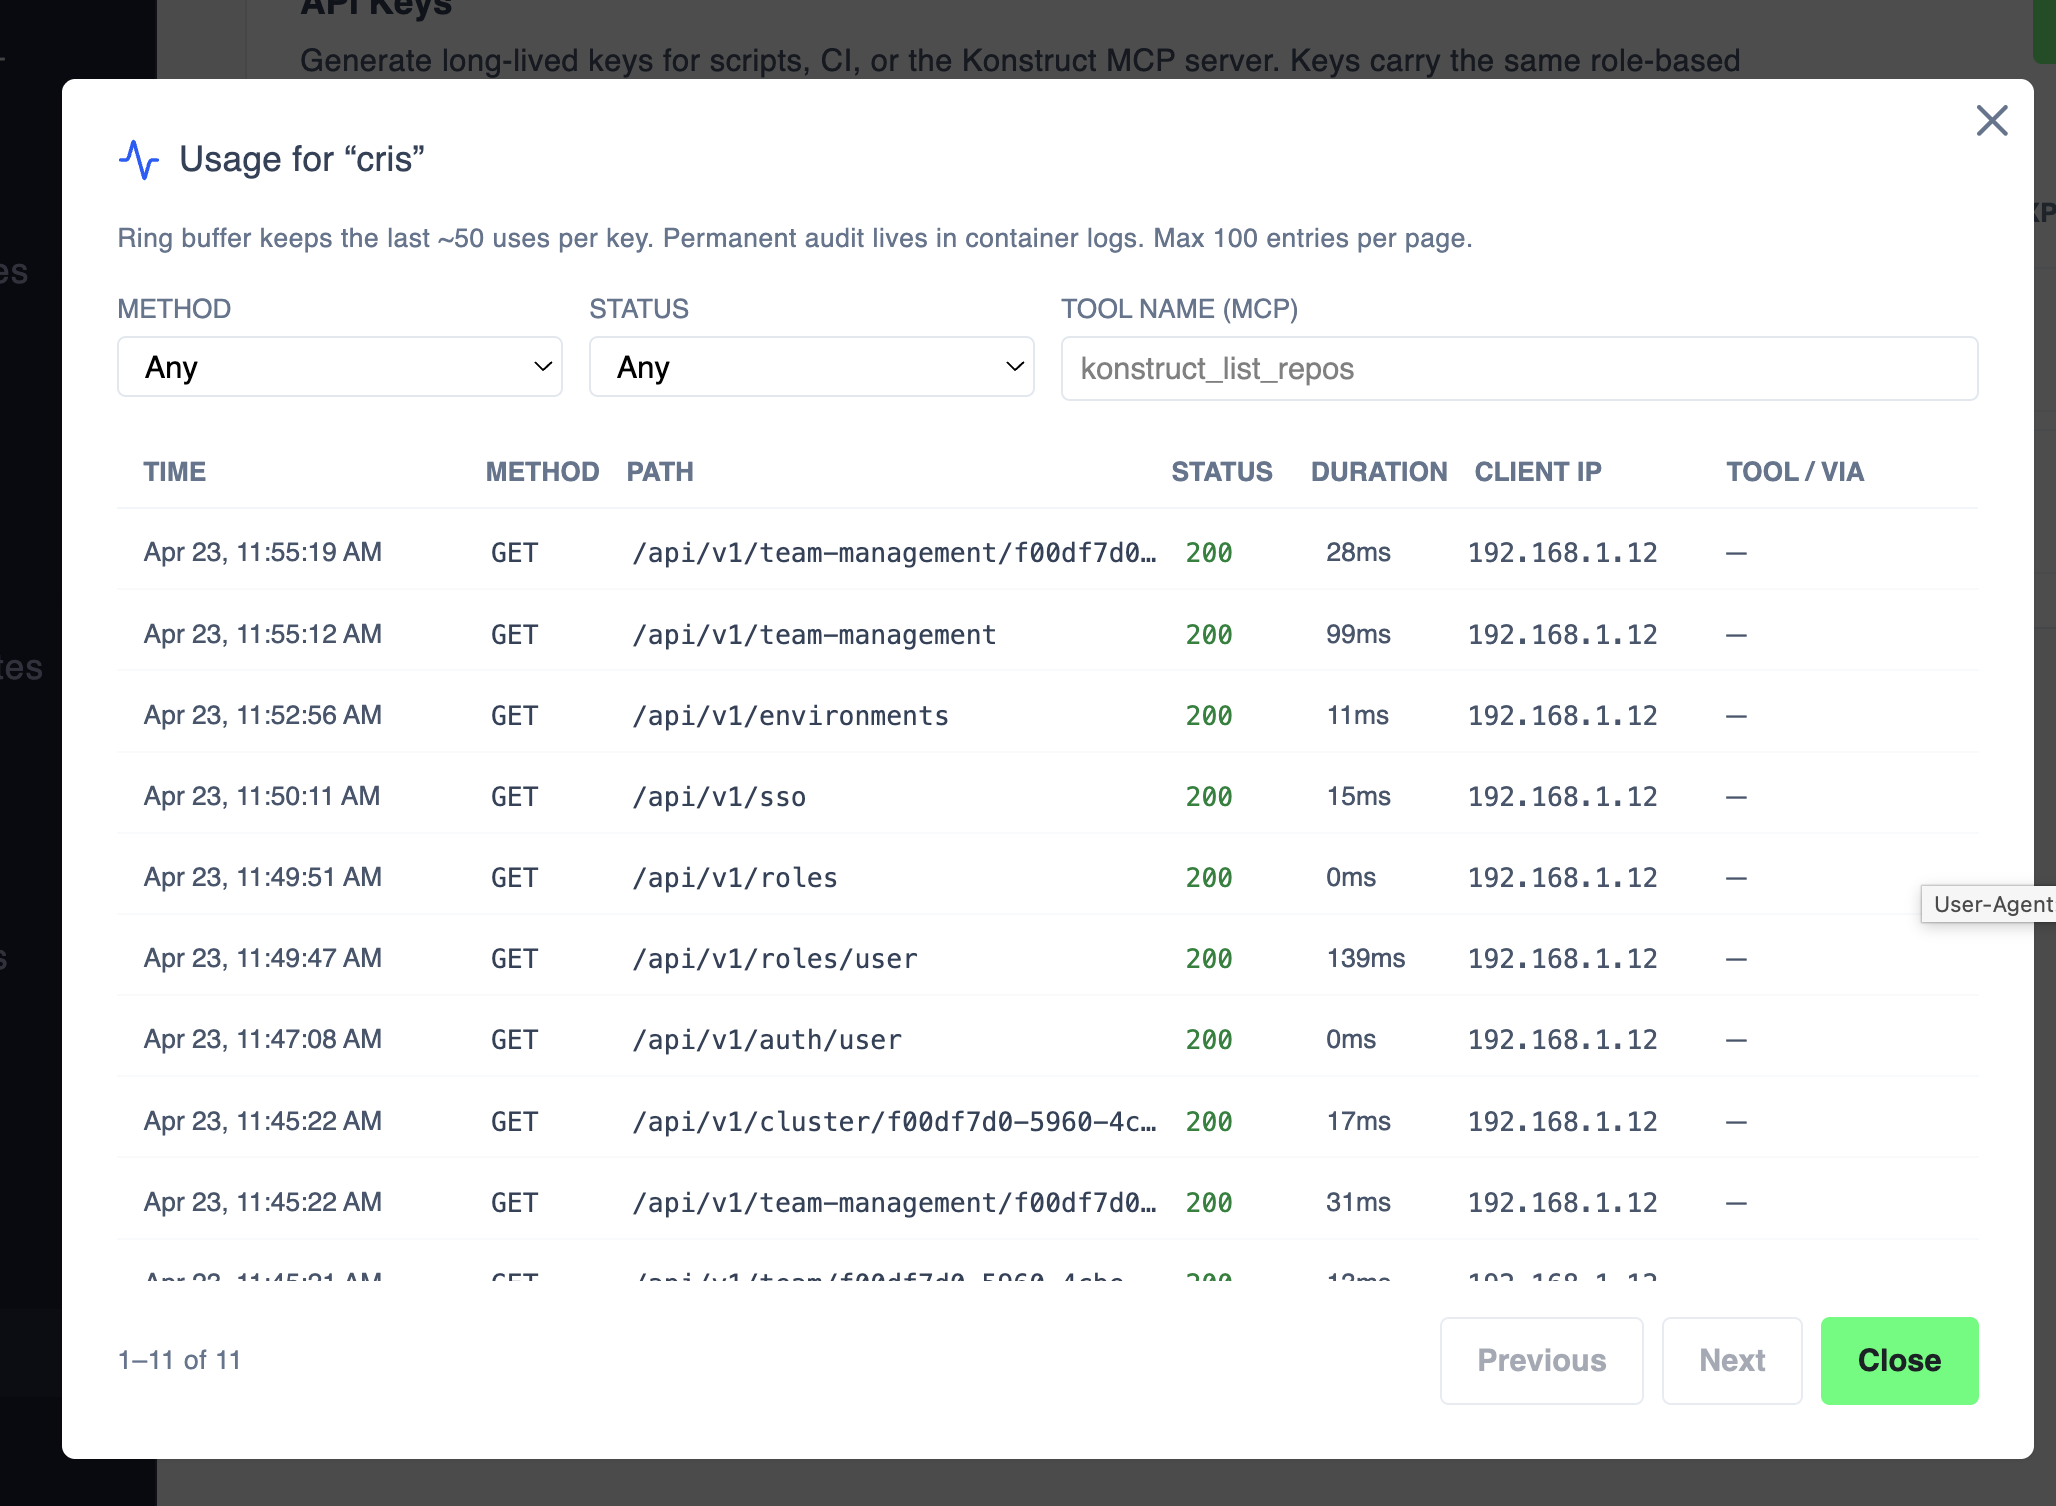
Task: Open the Status filter dropdown
Action: point(811,367)
